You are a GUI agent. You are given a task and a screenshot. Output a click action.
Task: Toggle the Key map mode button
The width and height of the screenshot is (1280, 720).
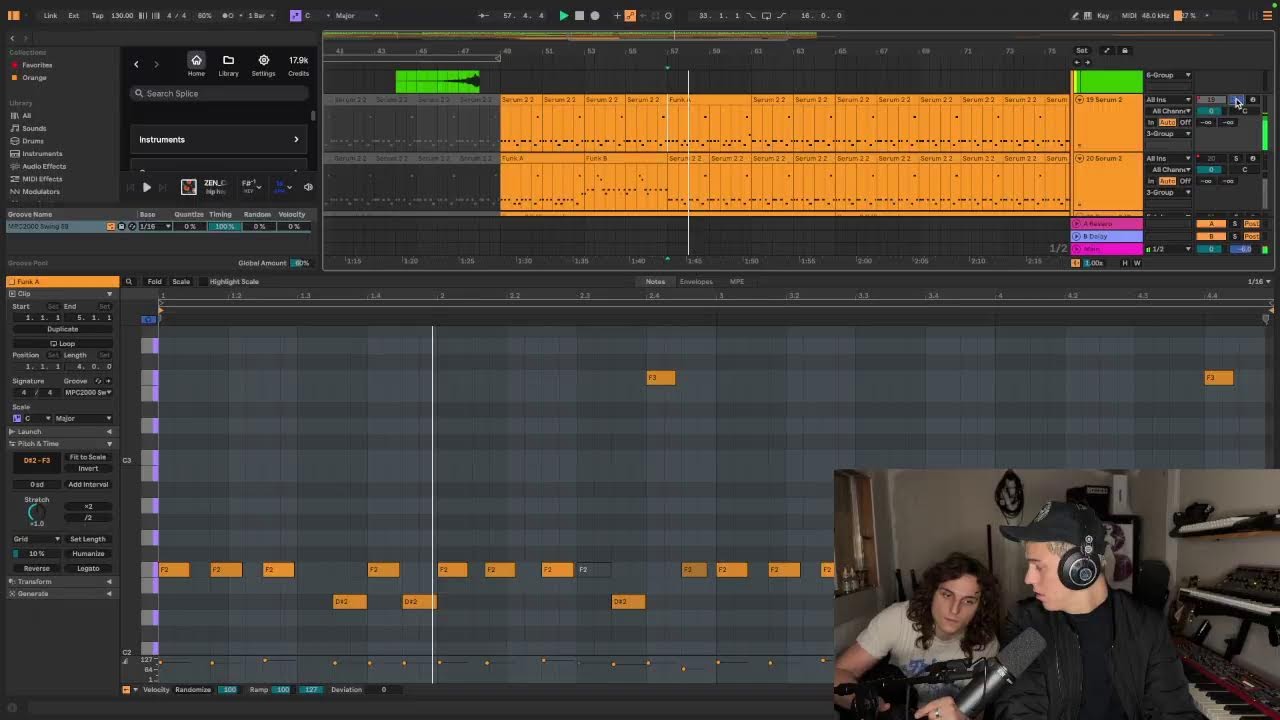click(1103, 15)
